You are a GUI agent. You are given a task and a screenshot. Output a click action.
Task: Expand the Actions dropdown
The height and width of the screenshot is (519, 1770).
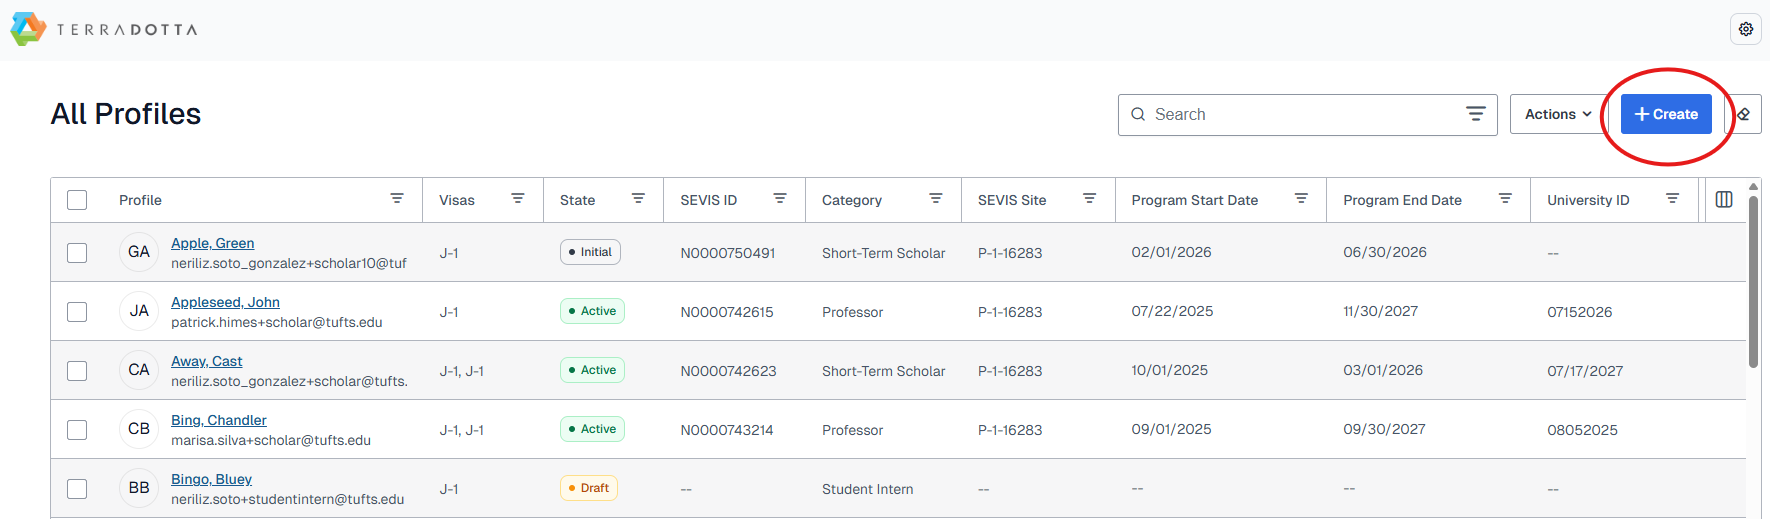[x=1557, y=115]
